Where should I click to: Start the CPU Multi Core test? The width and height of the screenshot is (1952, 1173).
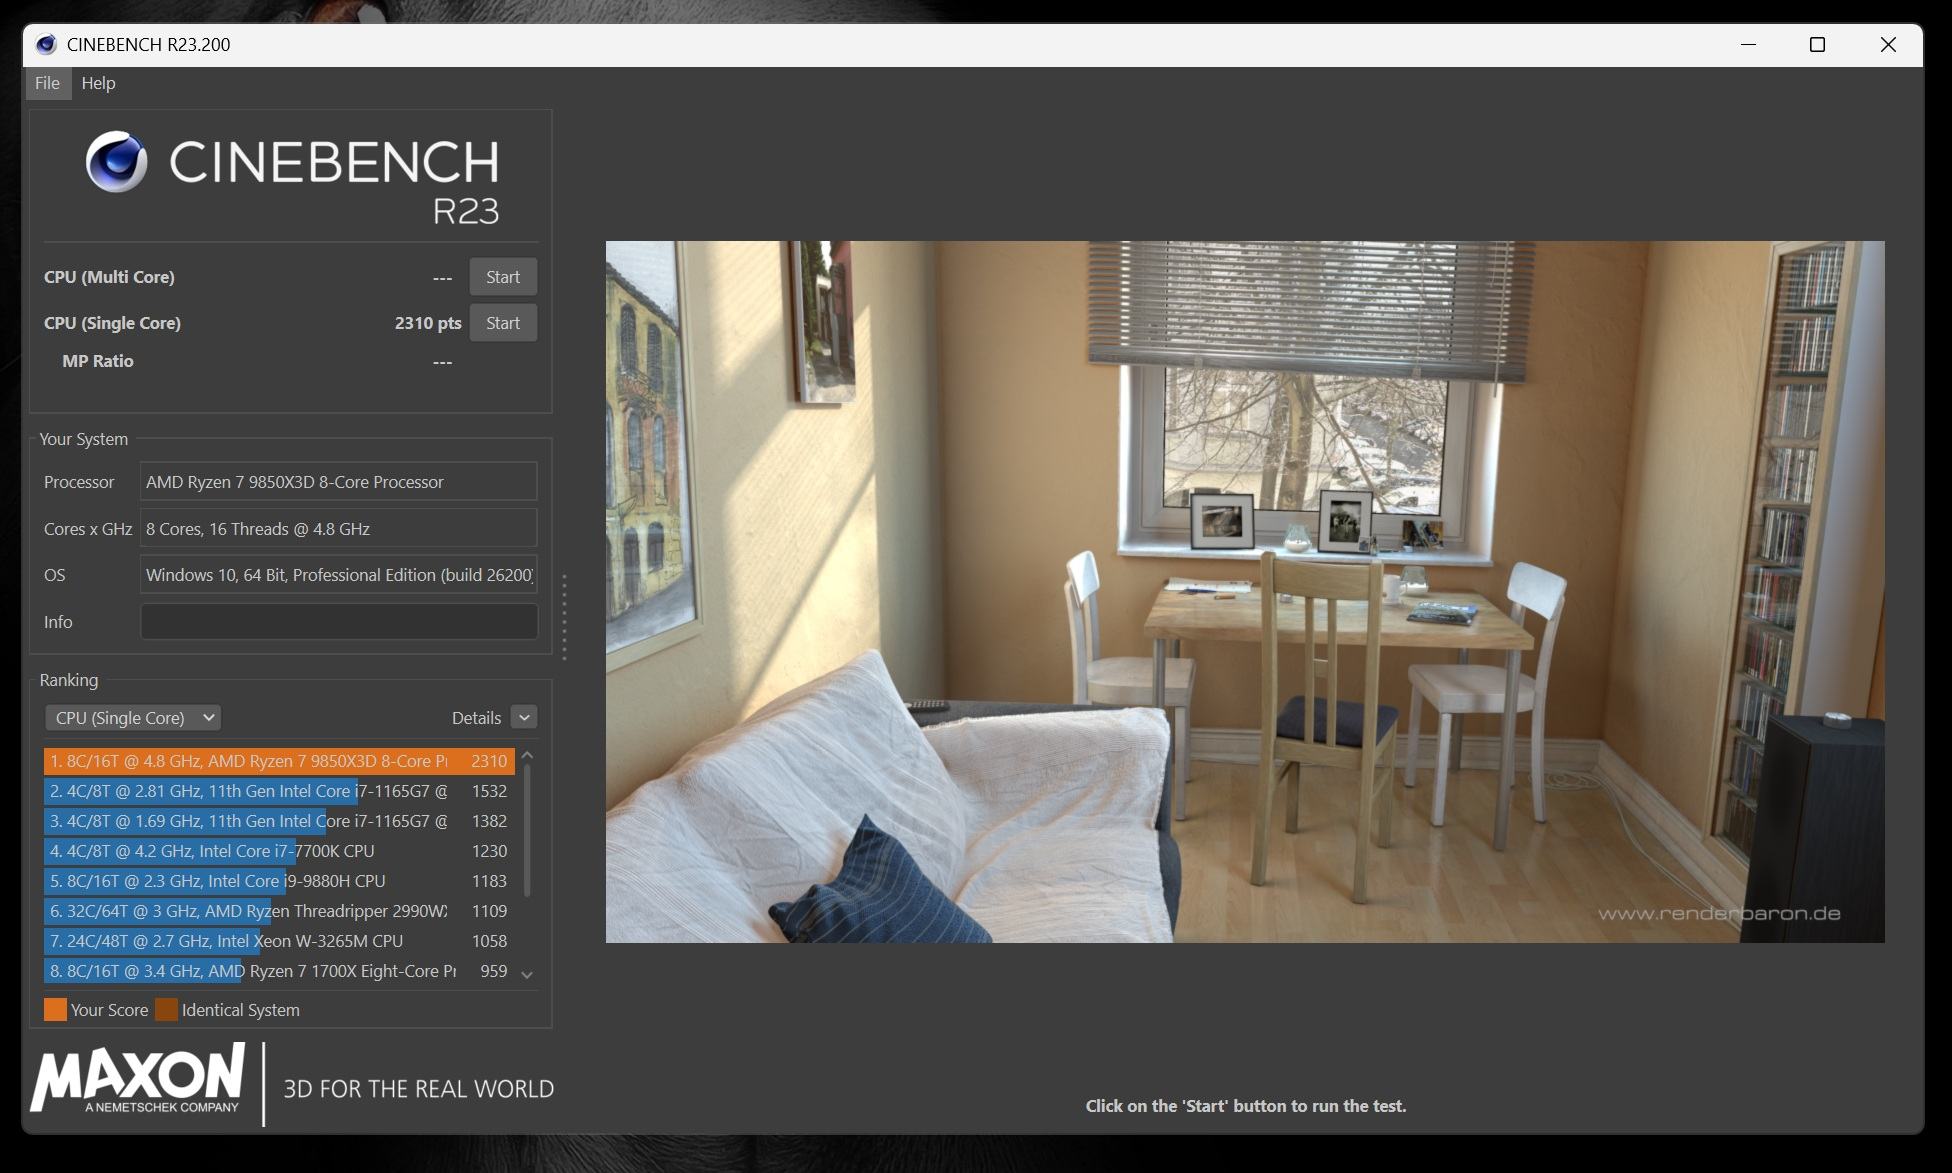(502, 277)
